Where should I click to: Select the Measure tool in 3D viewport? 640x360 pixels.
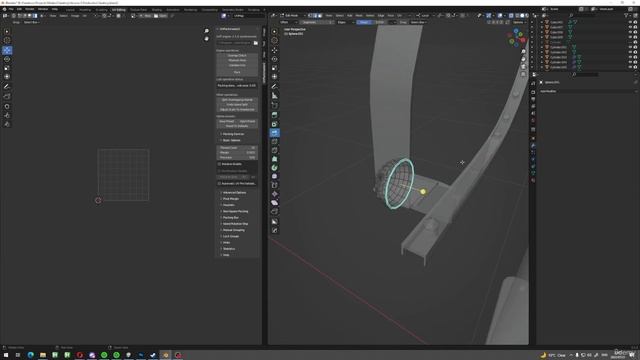274,96
